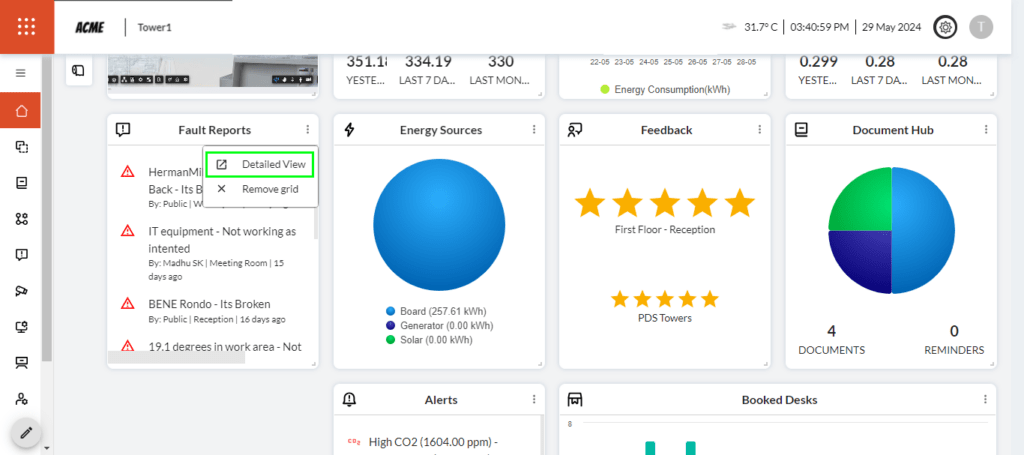
Task: Click the Fault Reports sidebar icon
Action: [x=21, y=255]
